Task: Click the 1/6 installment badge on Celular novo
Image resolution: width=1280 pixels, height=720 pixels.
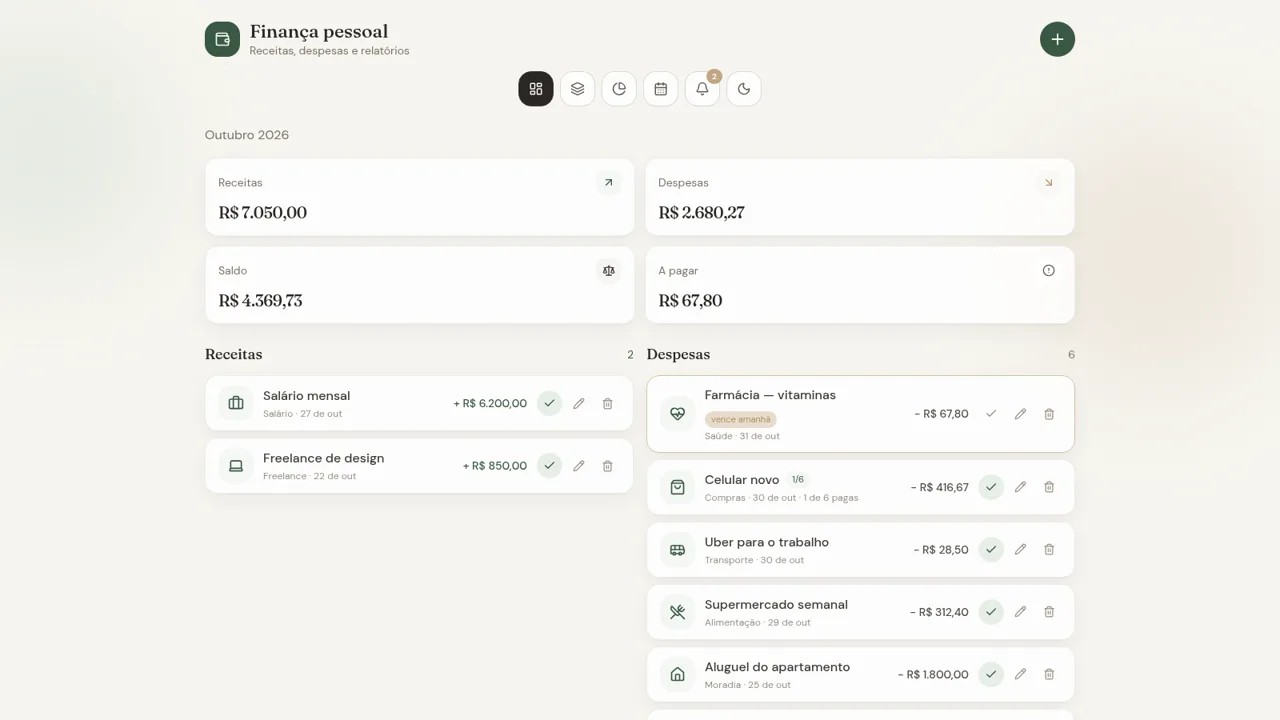Action: (x=798, y=480)
